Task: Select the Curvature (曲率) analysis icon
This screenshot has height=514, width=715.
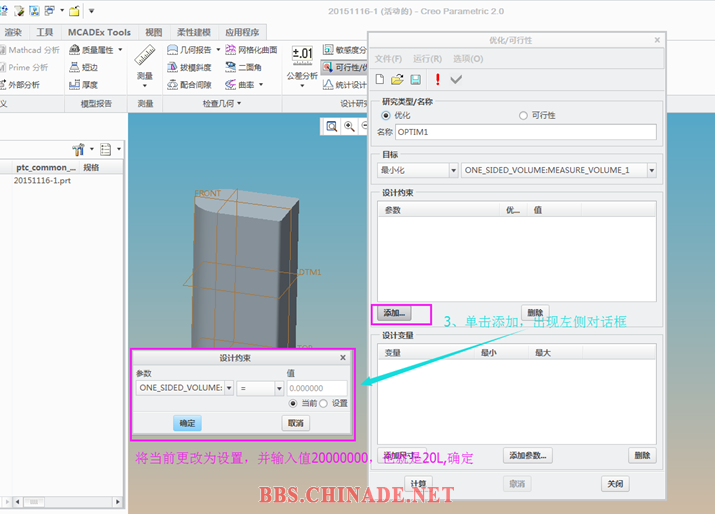Action: [x=240, y=84]
